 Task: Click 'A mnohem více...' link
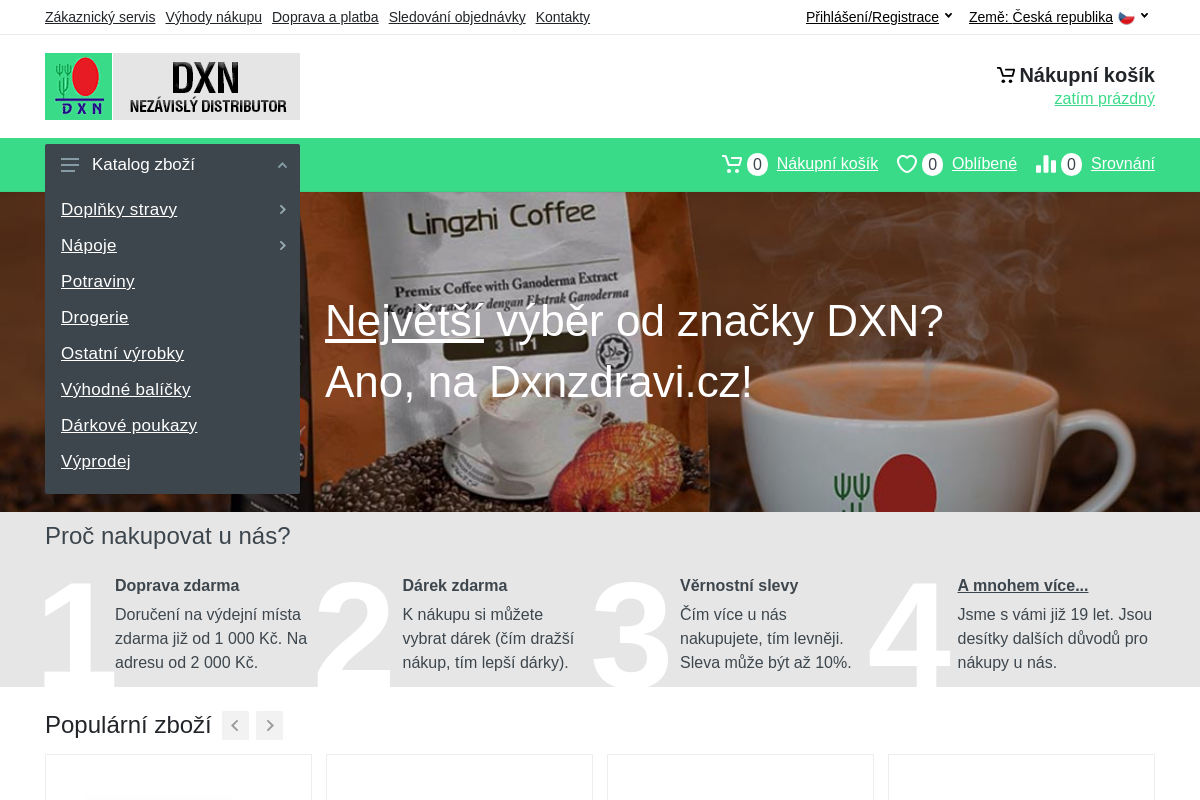point(1023,586)
